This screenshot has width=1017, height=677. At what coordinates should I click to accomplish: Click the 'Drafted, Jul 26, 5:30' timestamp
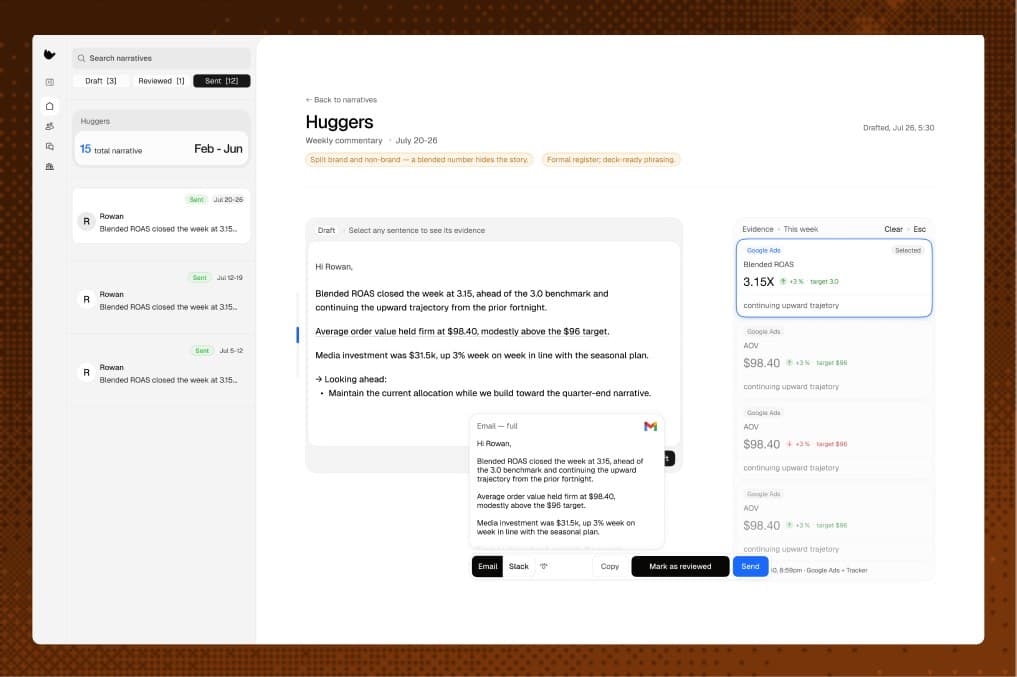pos(898,128)
